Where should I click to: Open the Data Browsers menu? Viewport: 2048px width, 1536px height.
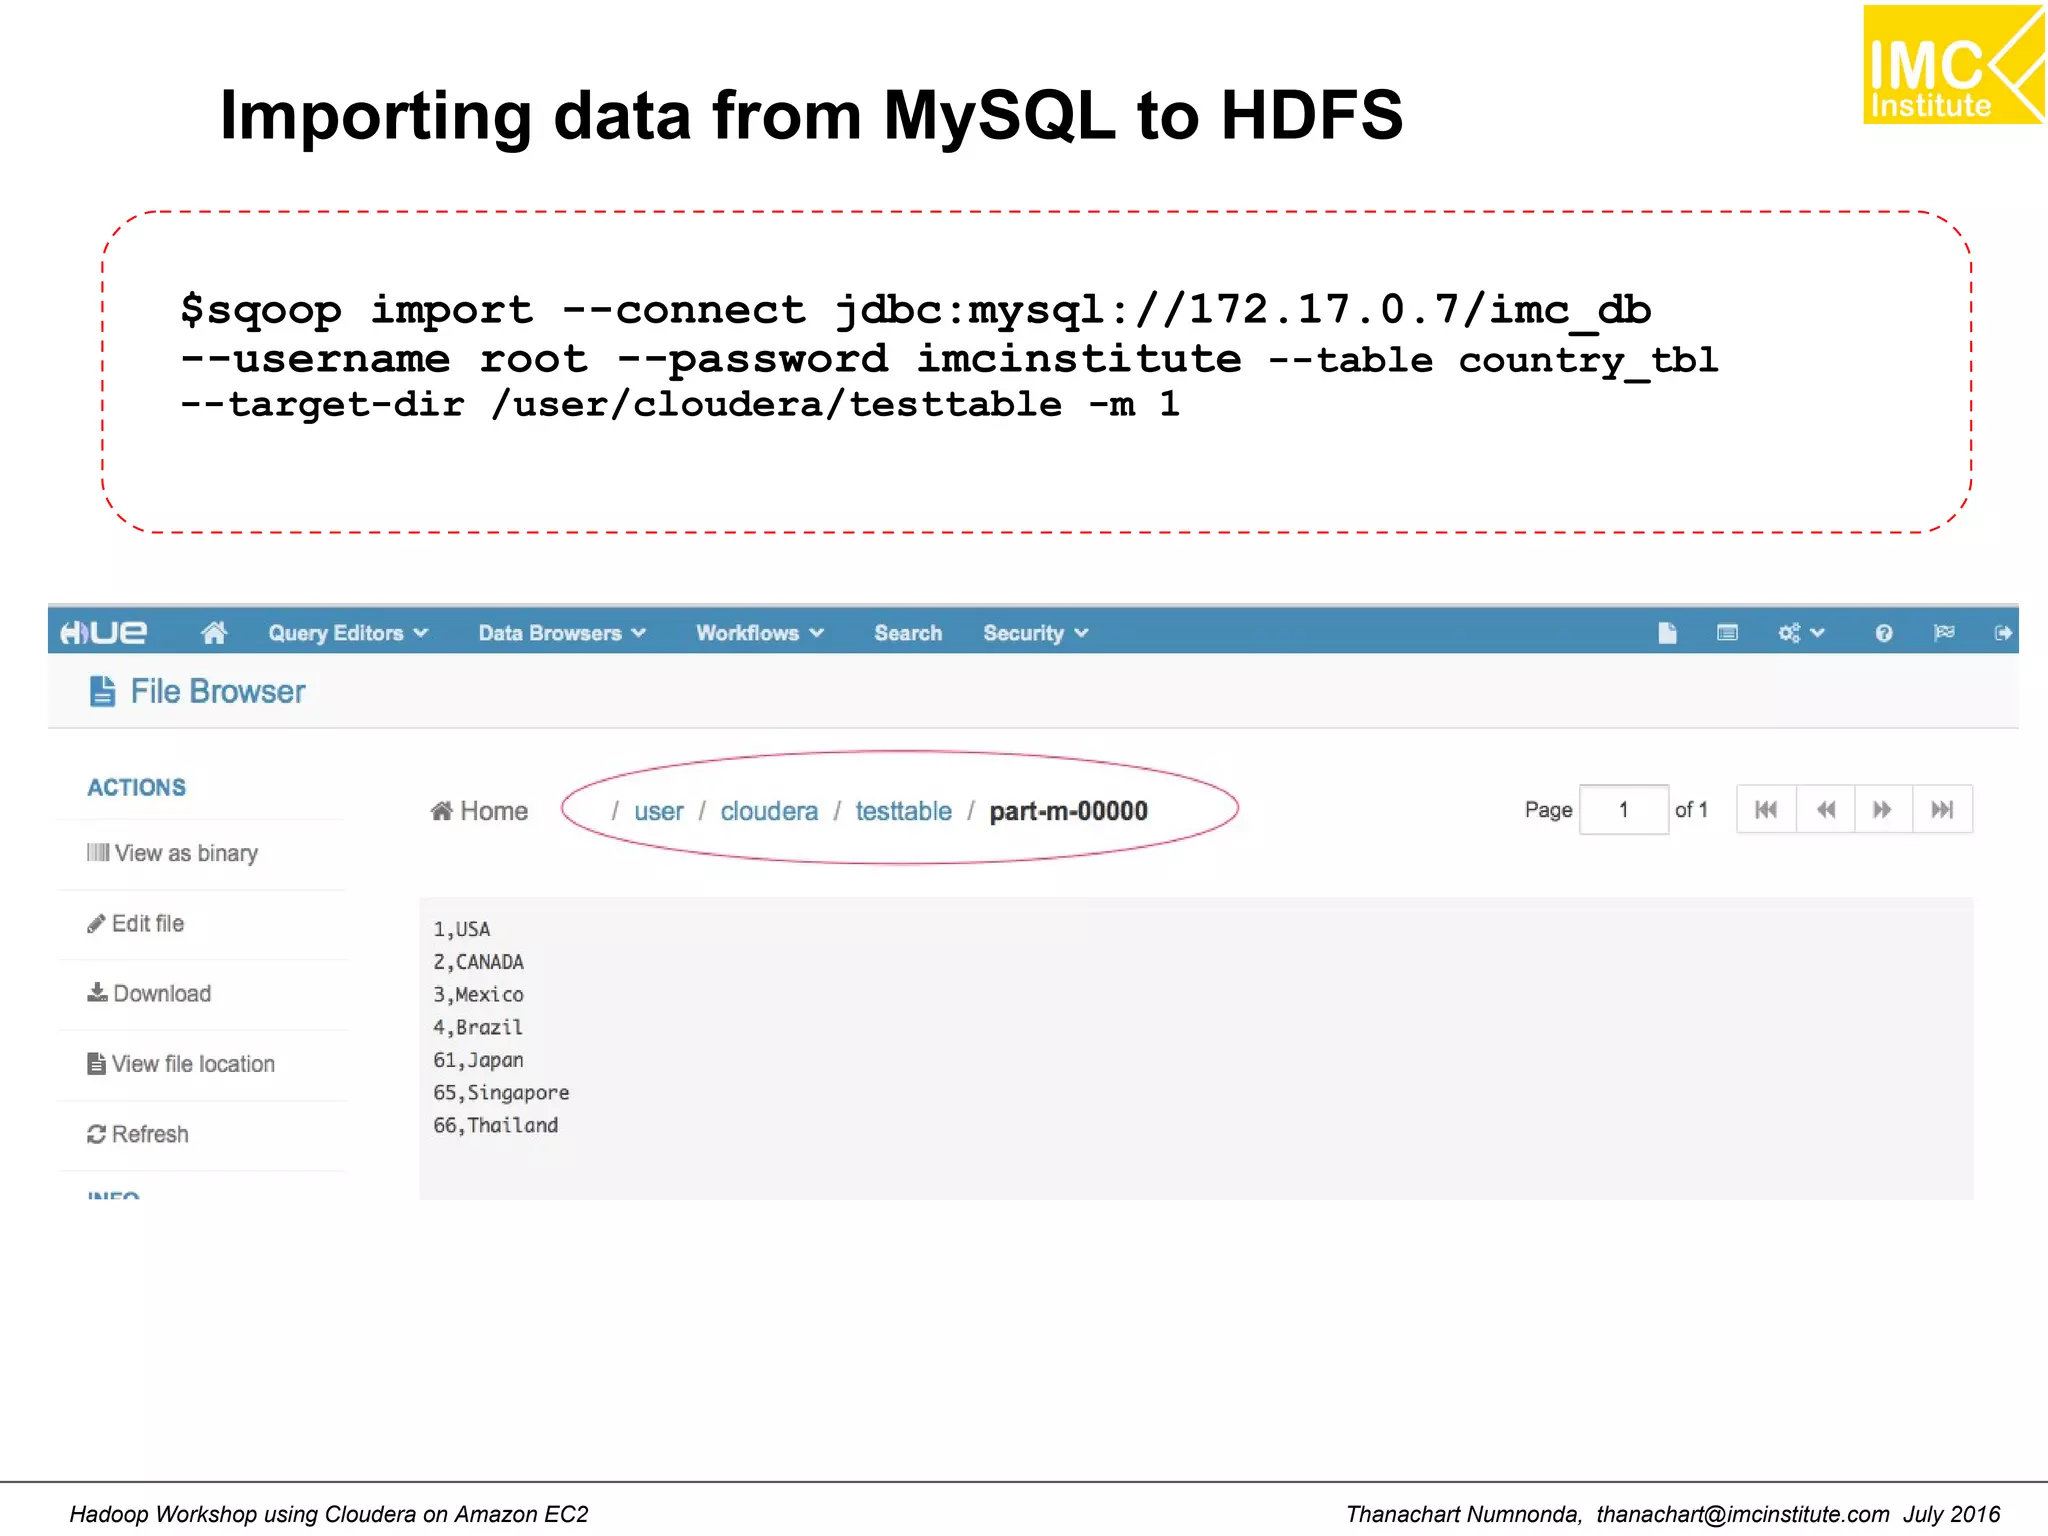coord(562,633)
